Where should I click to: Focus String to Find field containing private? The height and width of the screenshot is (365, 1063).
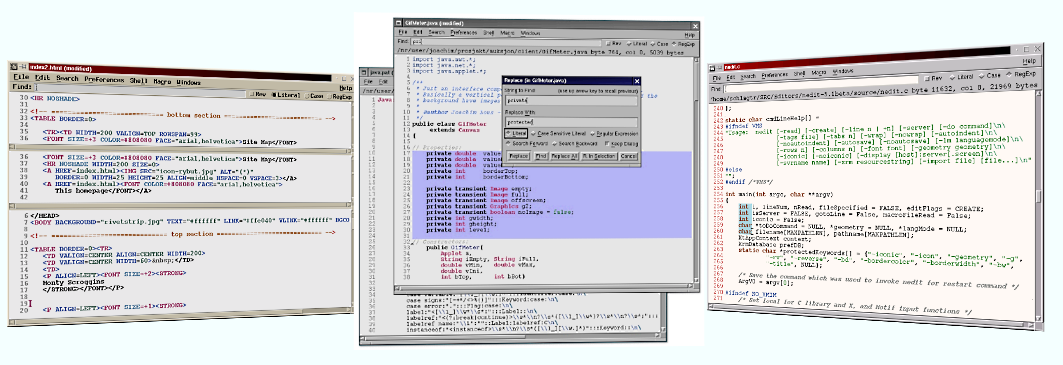pyautogui.click(x=571, y=100)
